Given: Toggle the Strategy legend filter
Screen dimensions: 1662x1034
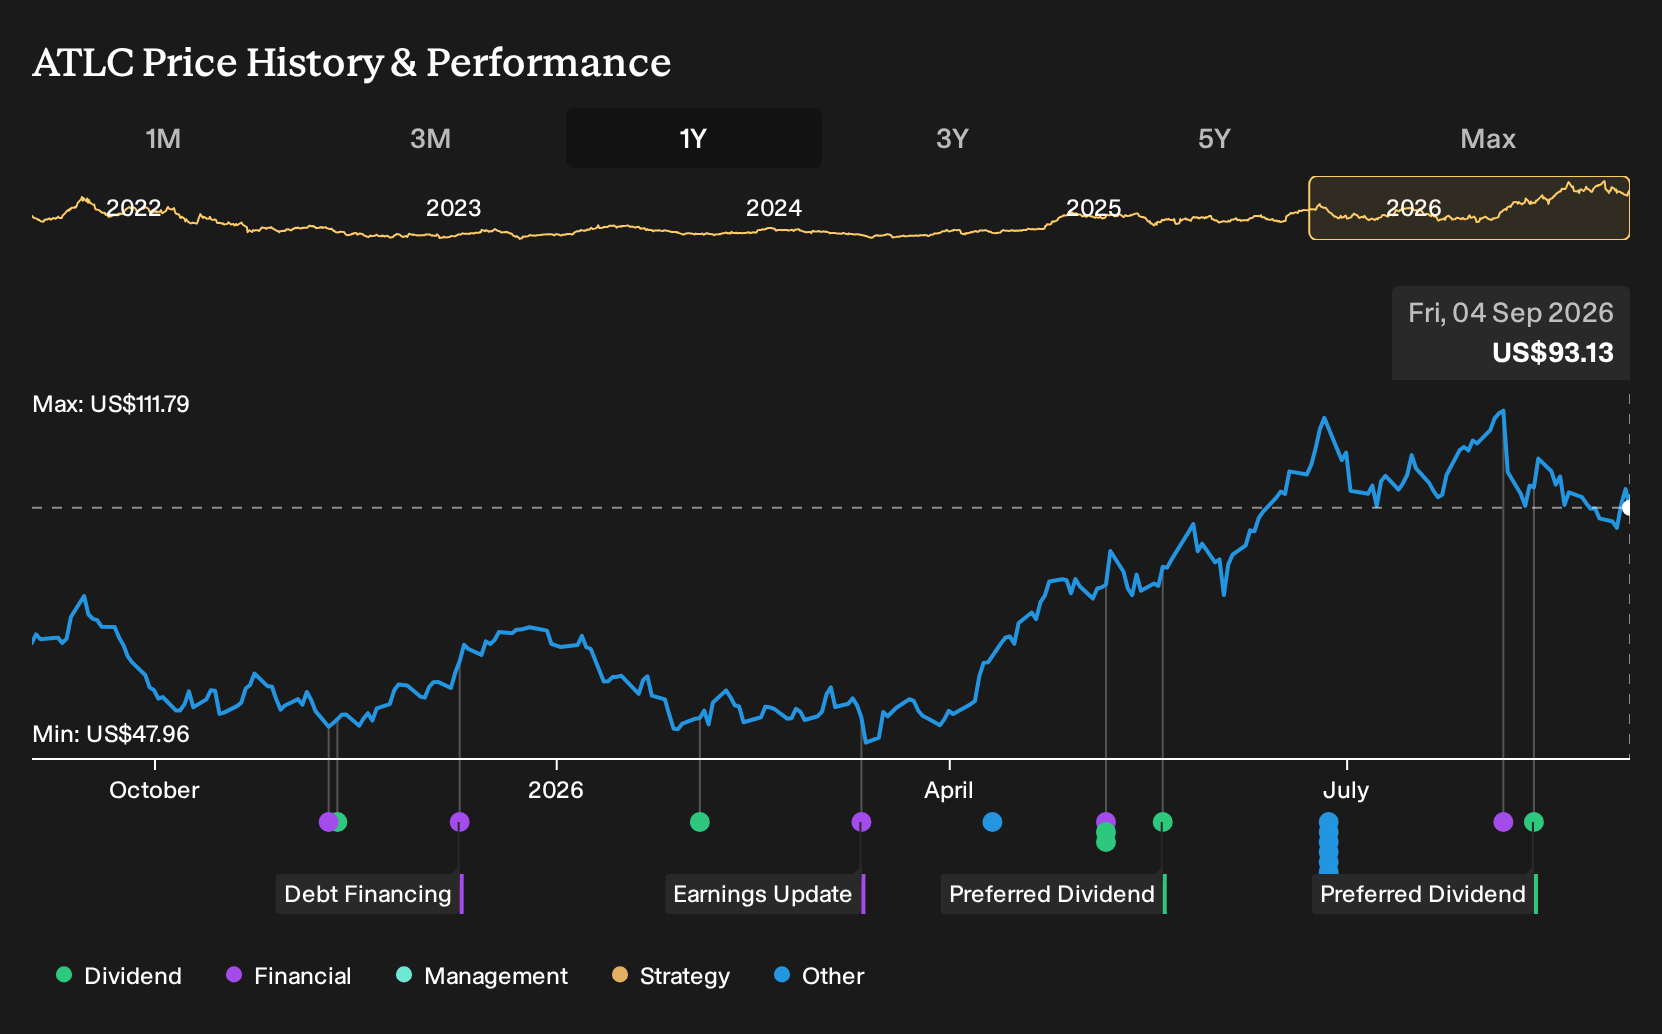Looking at the screenshot, I should pos(671,976).
